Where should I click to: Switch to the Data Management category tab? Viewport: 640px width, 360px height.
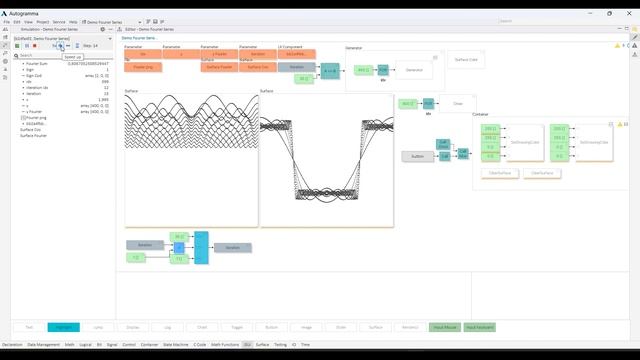[44, 345]
